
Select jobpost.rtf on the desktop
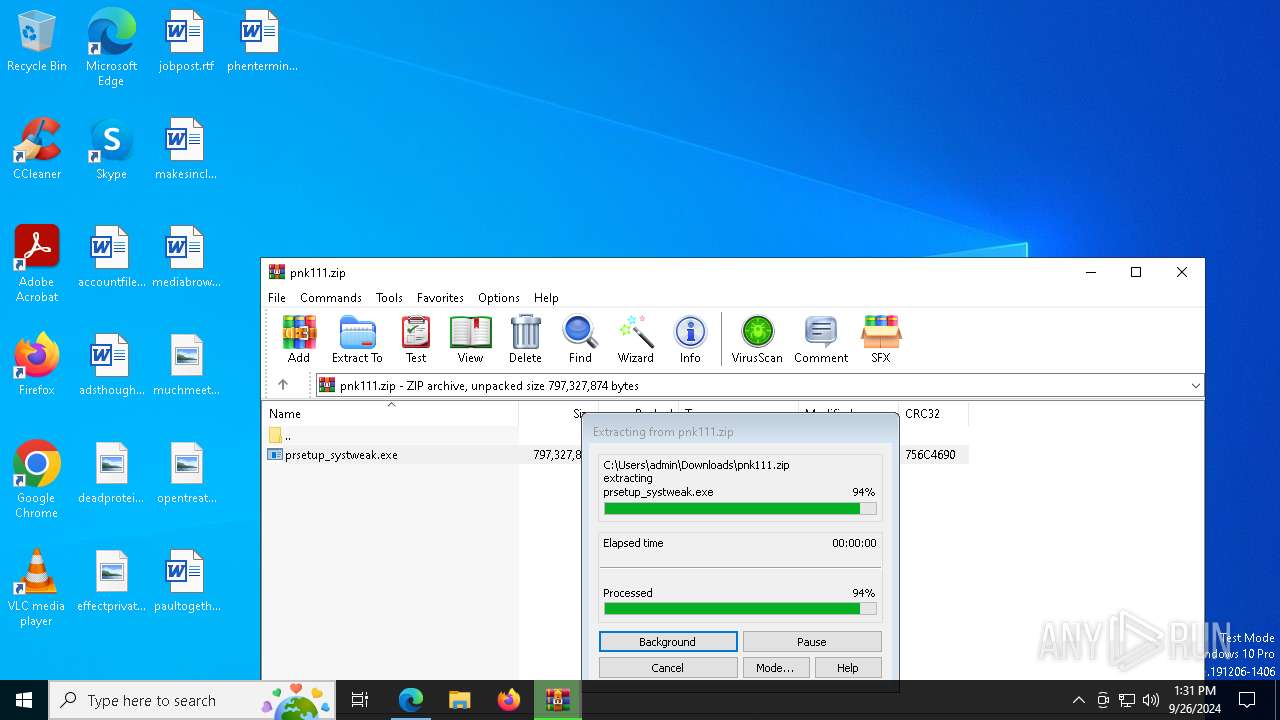click(186, 42)
